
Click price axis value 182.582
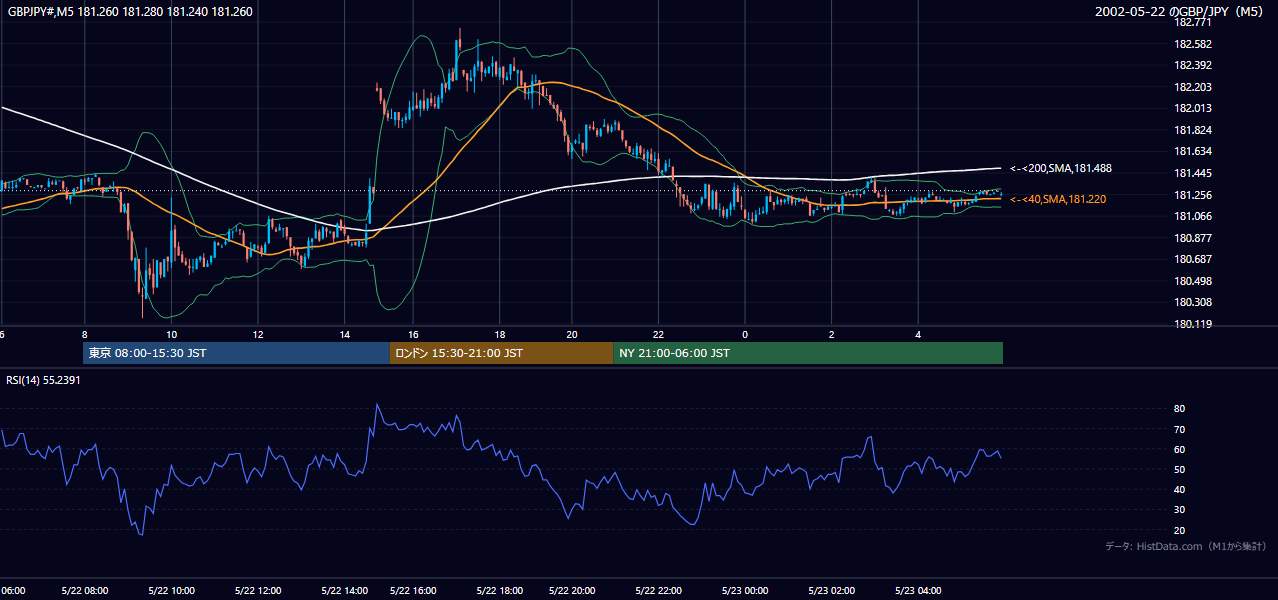click(1192, 44)
